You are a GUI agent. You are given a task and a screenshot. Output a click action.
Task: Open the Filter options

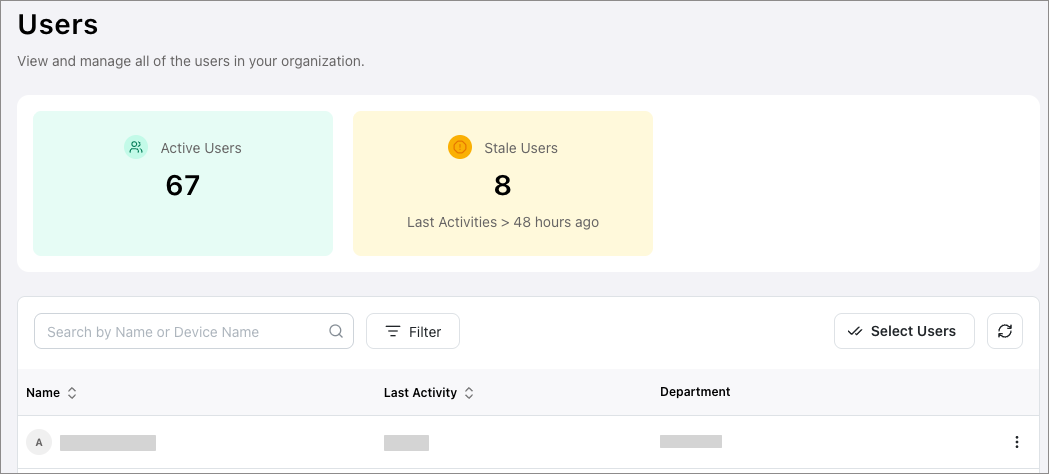coord(413,332)
